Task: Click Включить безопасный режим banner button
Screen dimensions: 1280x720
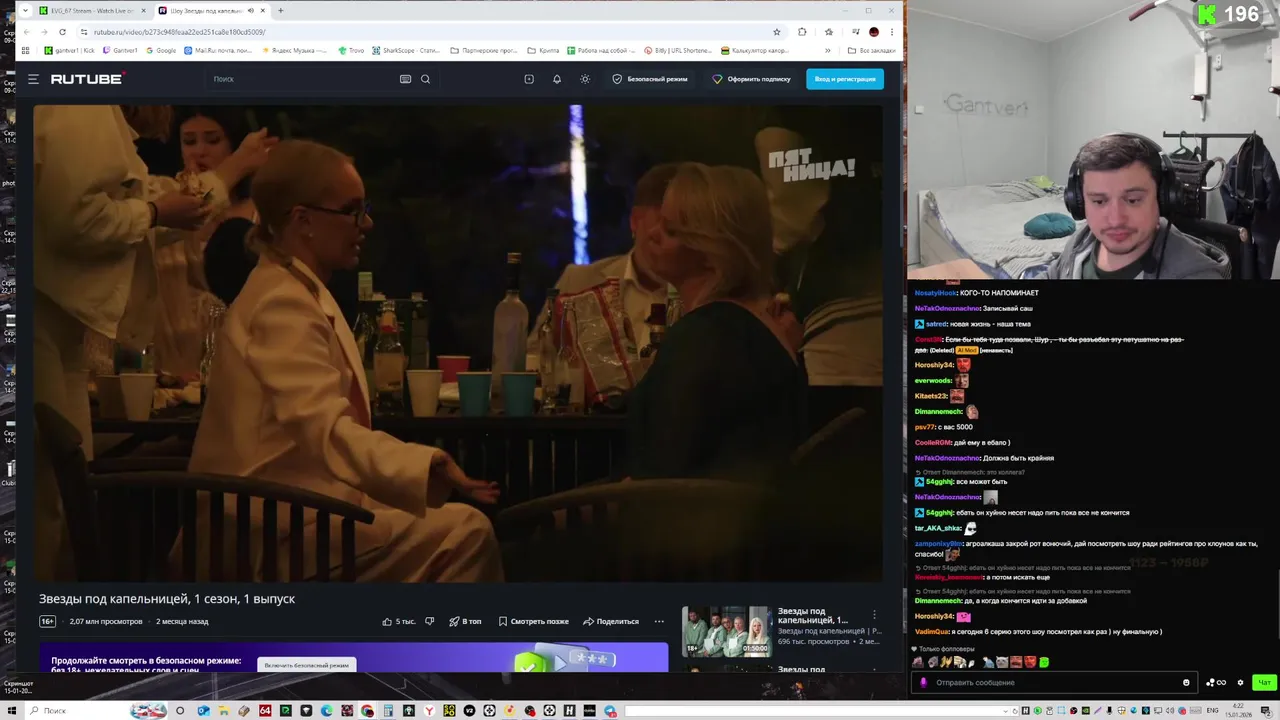Action: pos(307,665)
